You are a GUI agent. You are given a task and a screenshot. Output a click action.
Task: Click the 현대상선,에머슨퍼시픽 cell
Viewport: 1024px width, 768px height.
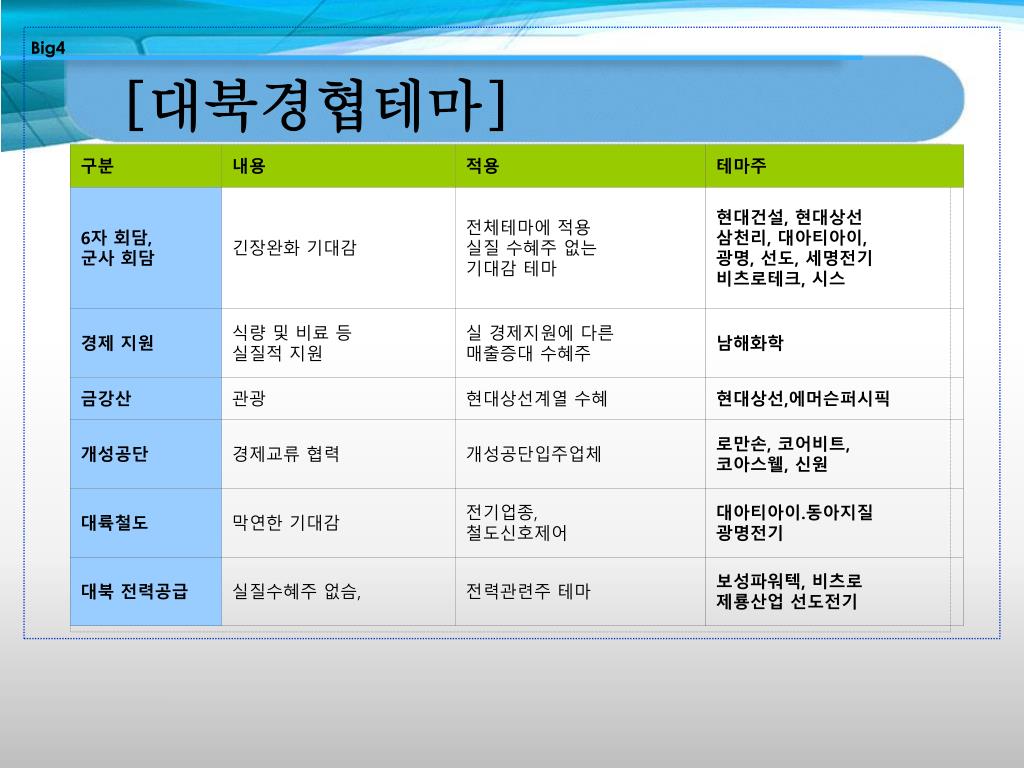pyautogui.click(x=834, y=398)
